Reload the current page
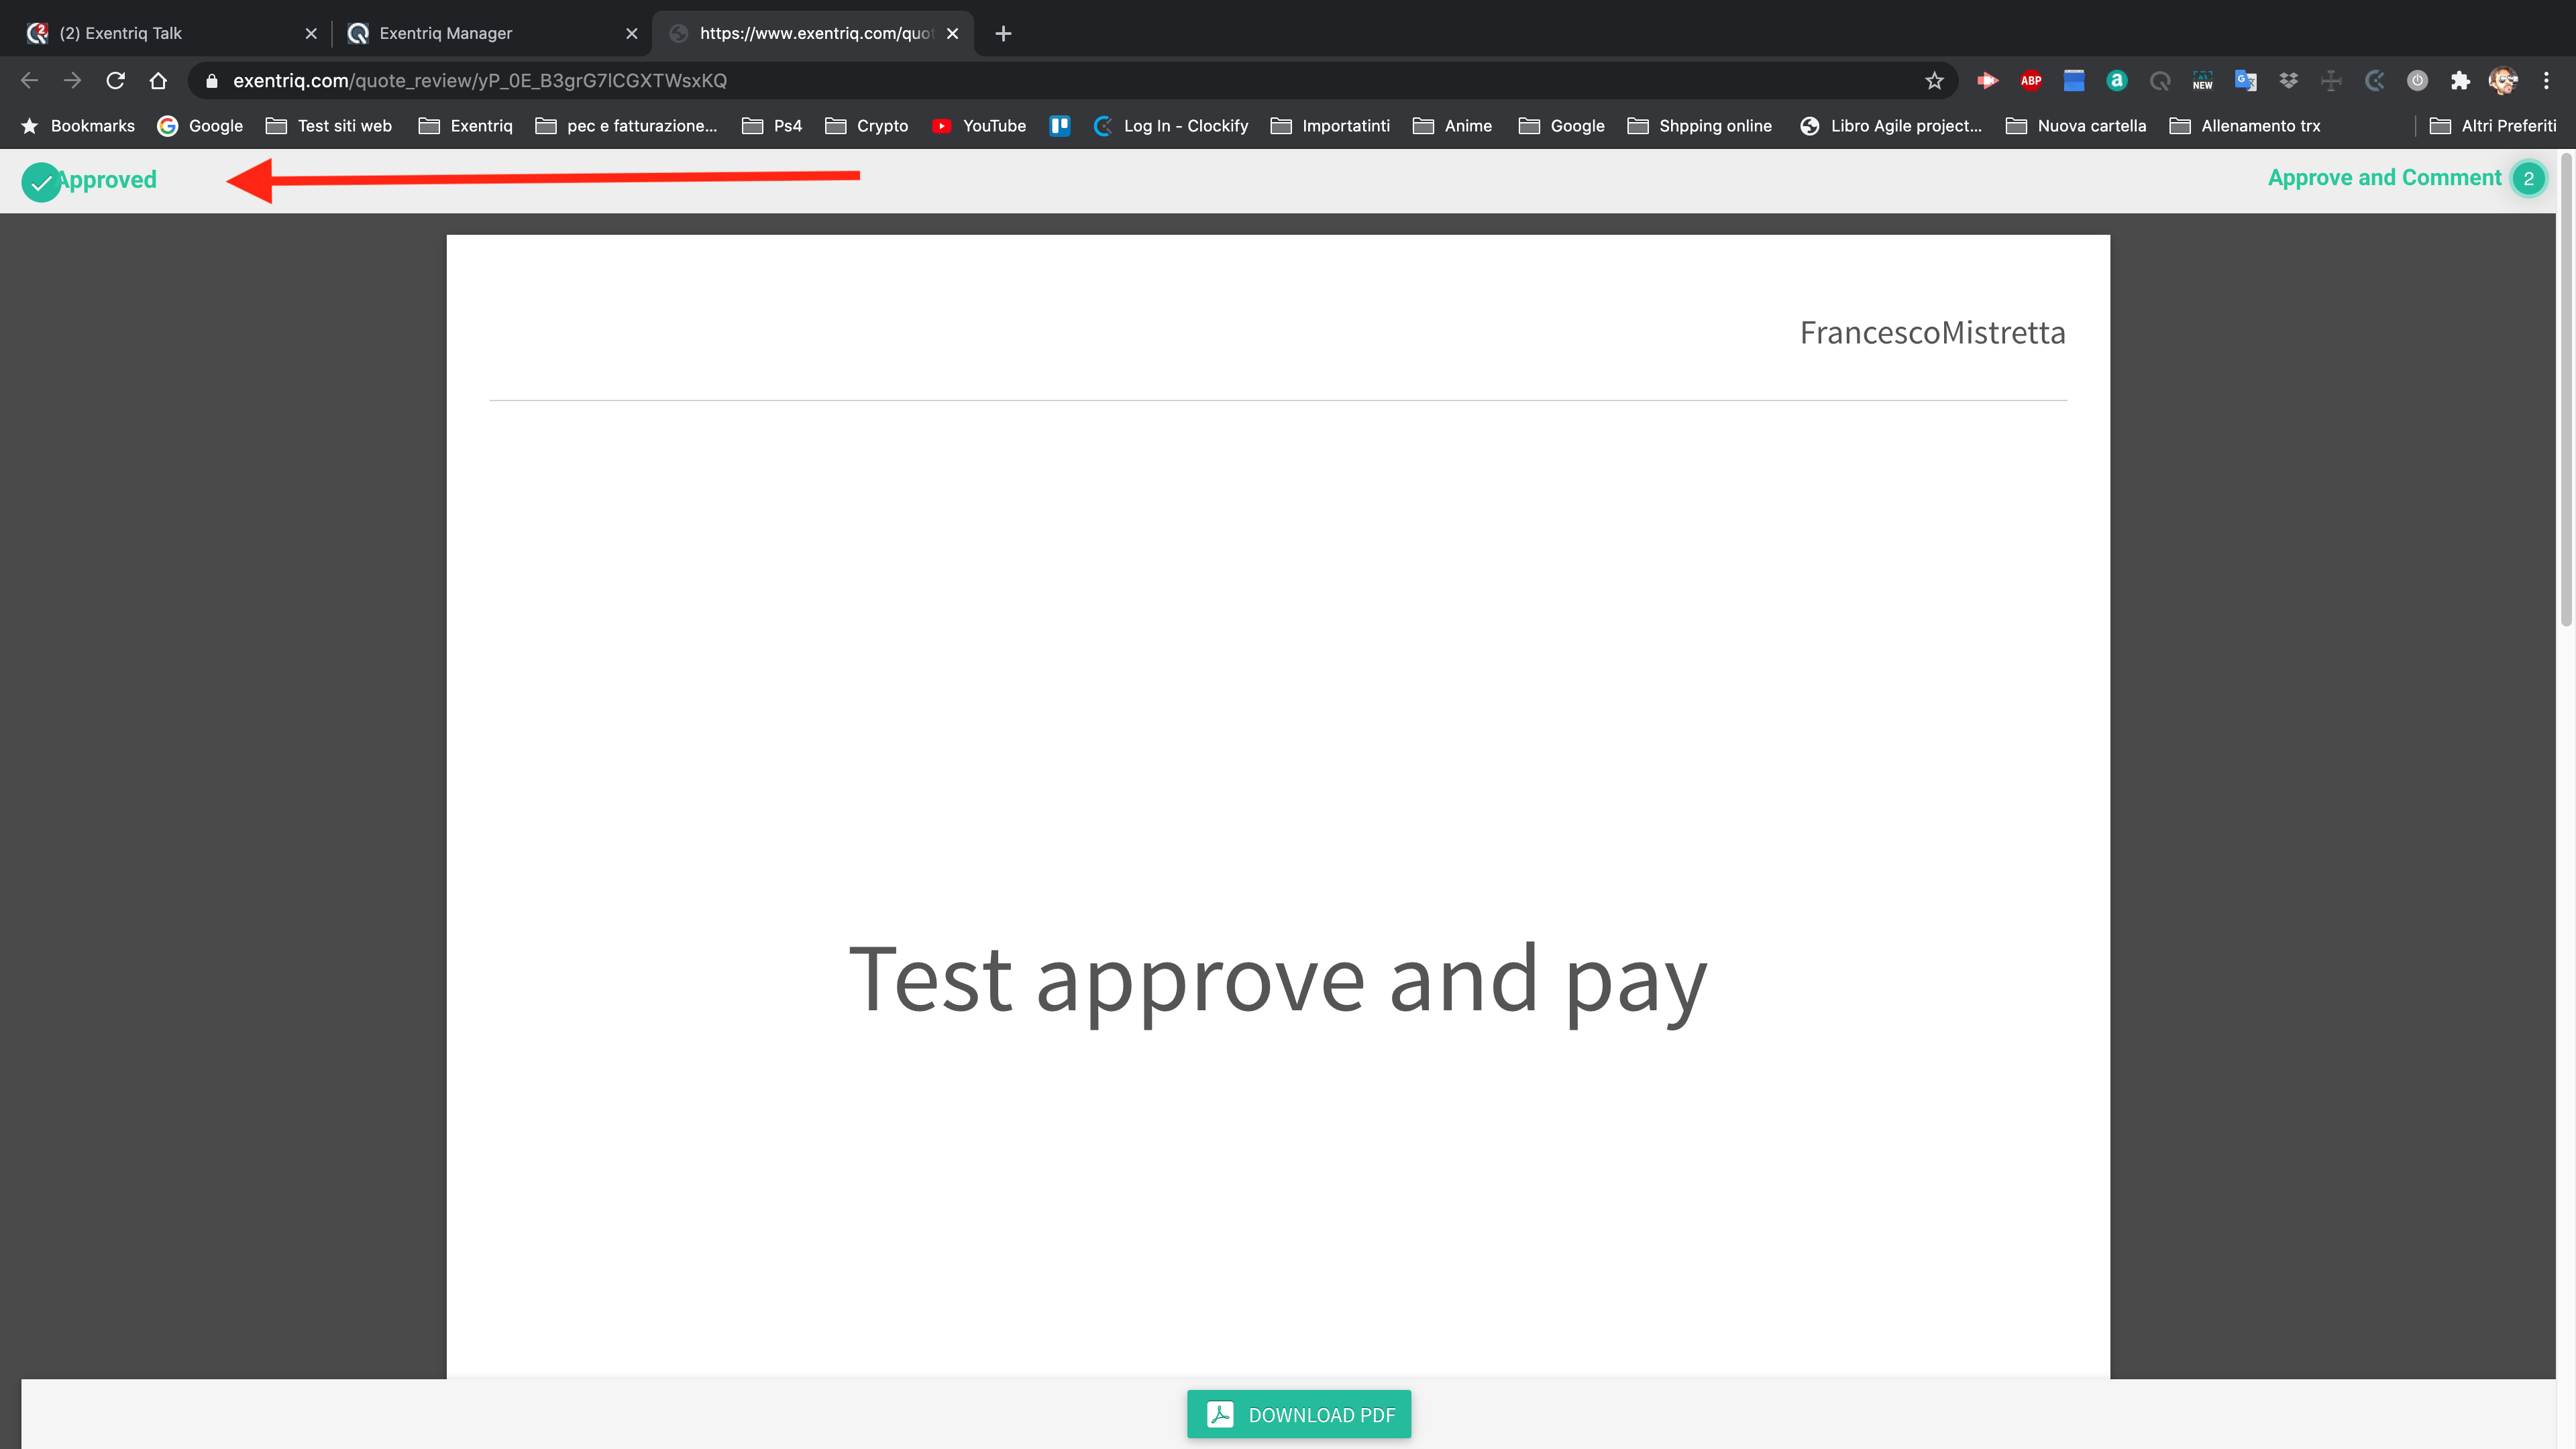 pos(115,81)
